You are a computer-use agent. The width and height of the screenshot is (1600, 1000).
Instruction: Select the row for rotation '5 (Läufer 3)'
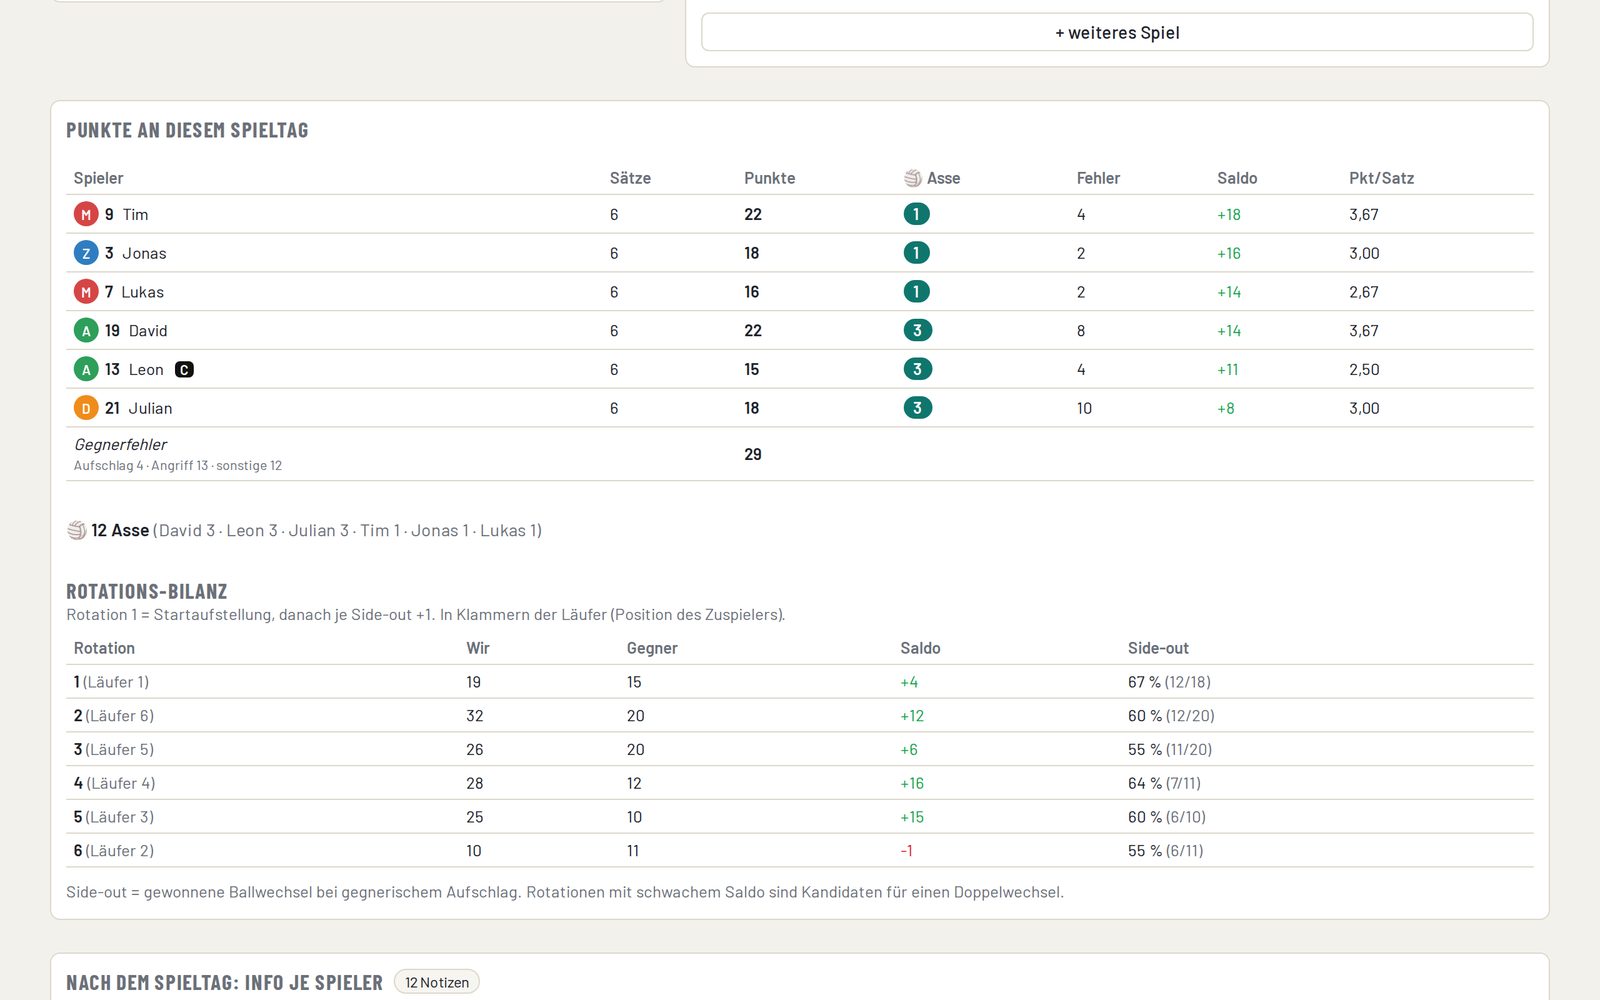click(799, 817)
